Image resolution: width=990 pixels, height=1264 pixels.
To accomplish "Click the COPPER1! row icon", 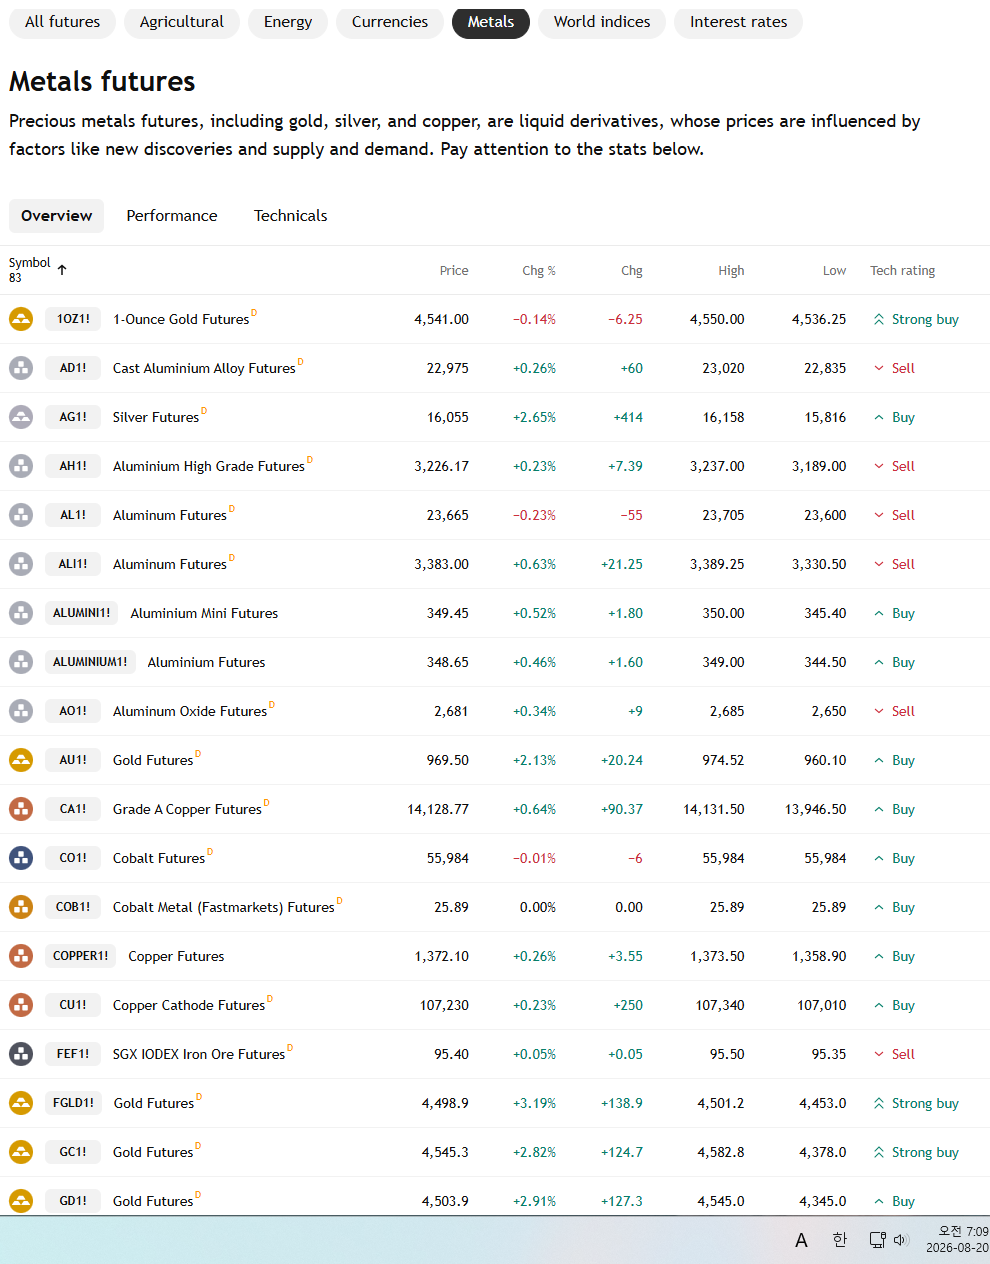I will tap(21, 956).
